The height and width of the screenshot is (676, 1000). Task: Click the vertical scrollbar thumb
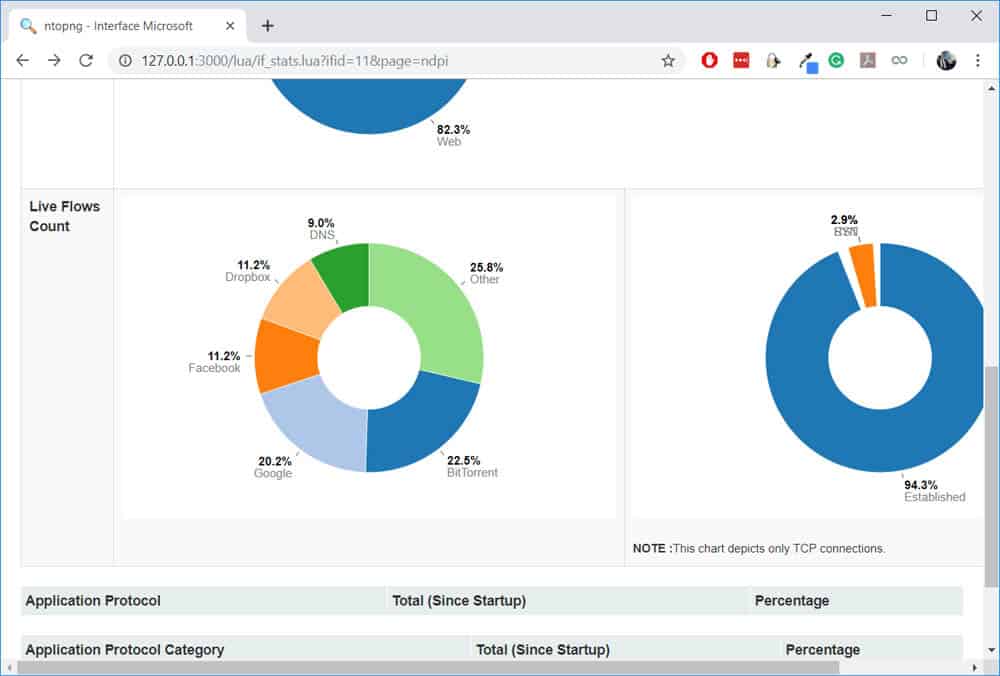pyautogui.click(x=991, y=476)
